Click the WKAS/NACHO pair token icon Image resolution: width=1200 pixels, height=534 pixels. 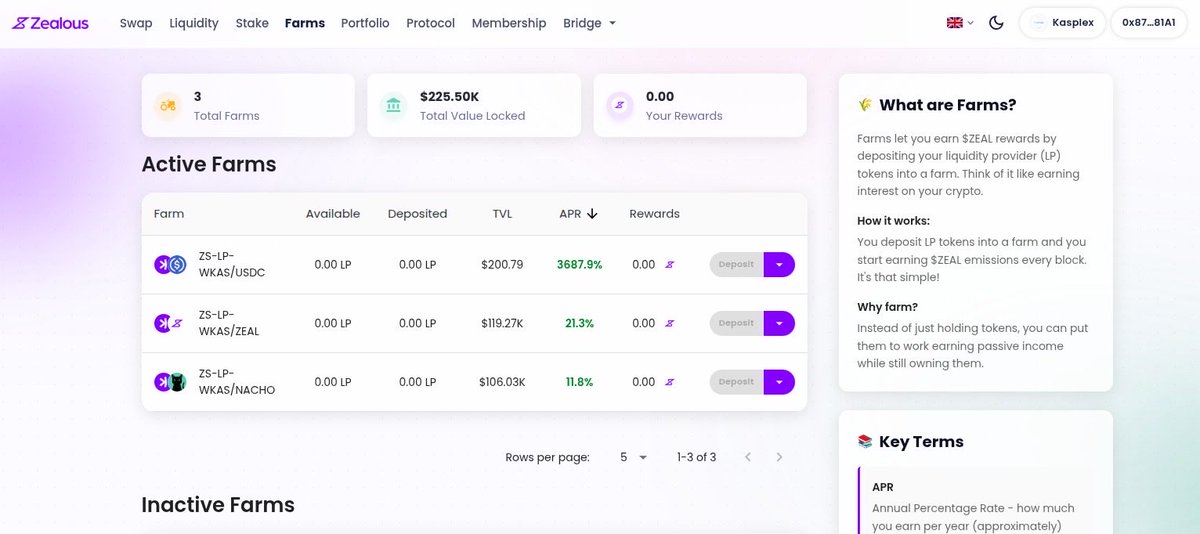click(x=170, y=382)
